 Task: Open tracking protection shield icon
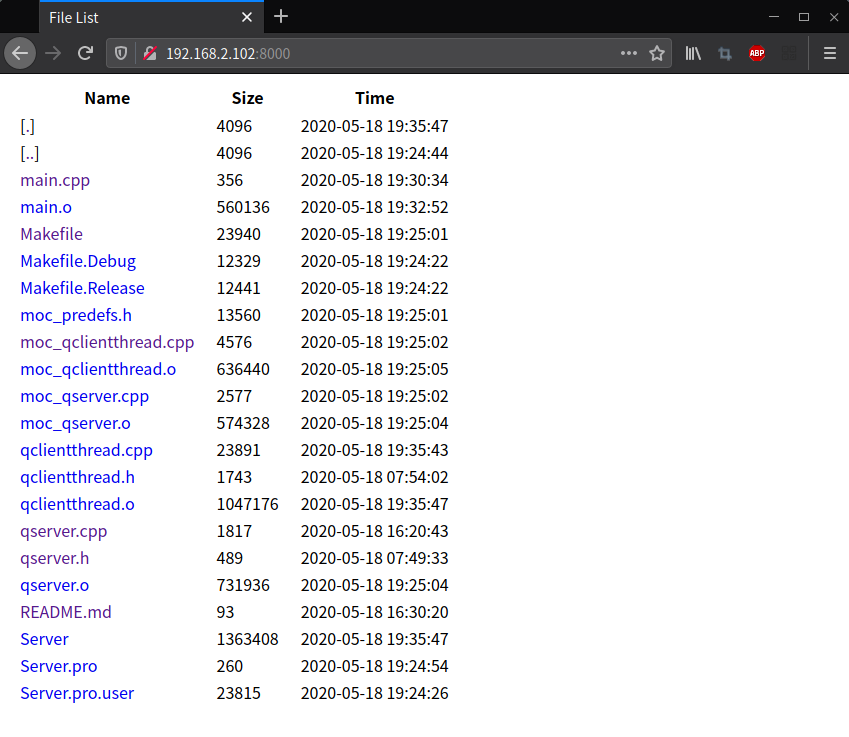(x=121, y=53)
